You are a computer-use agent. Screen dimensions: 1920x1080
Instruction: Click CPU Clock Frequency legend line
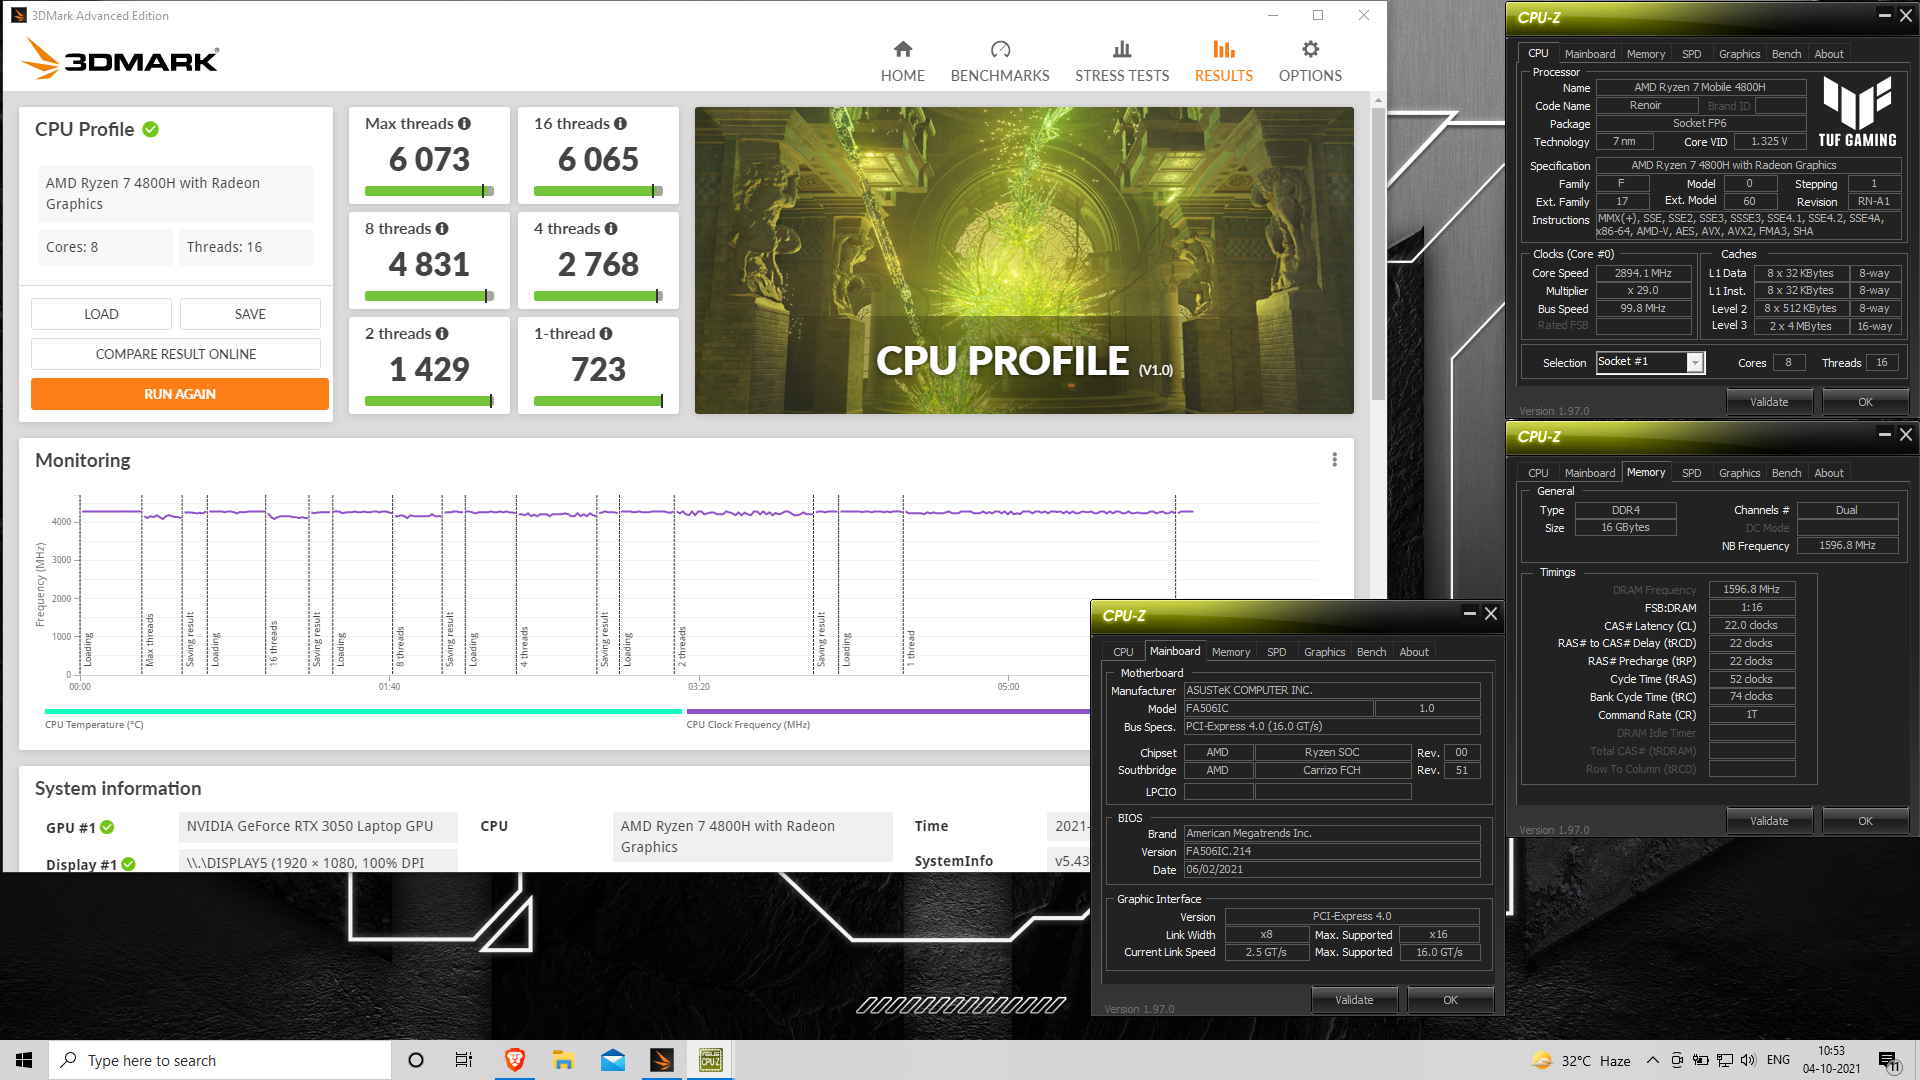888,712
